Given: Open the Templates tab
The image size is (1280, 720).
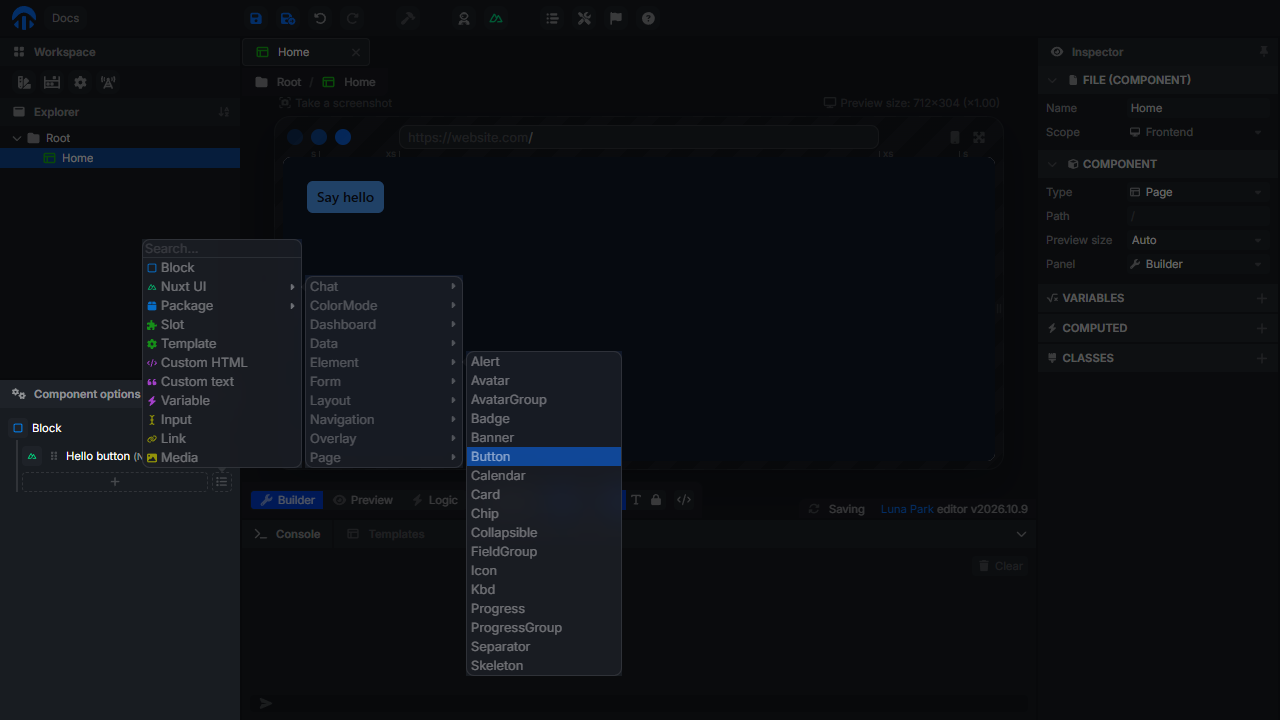Looking at the screenshot, I should [x=386, y=534].
